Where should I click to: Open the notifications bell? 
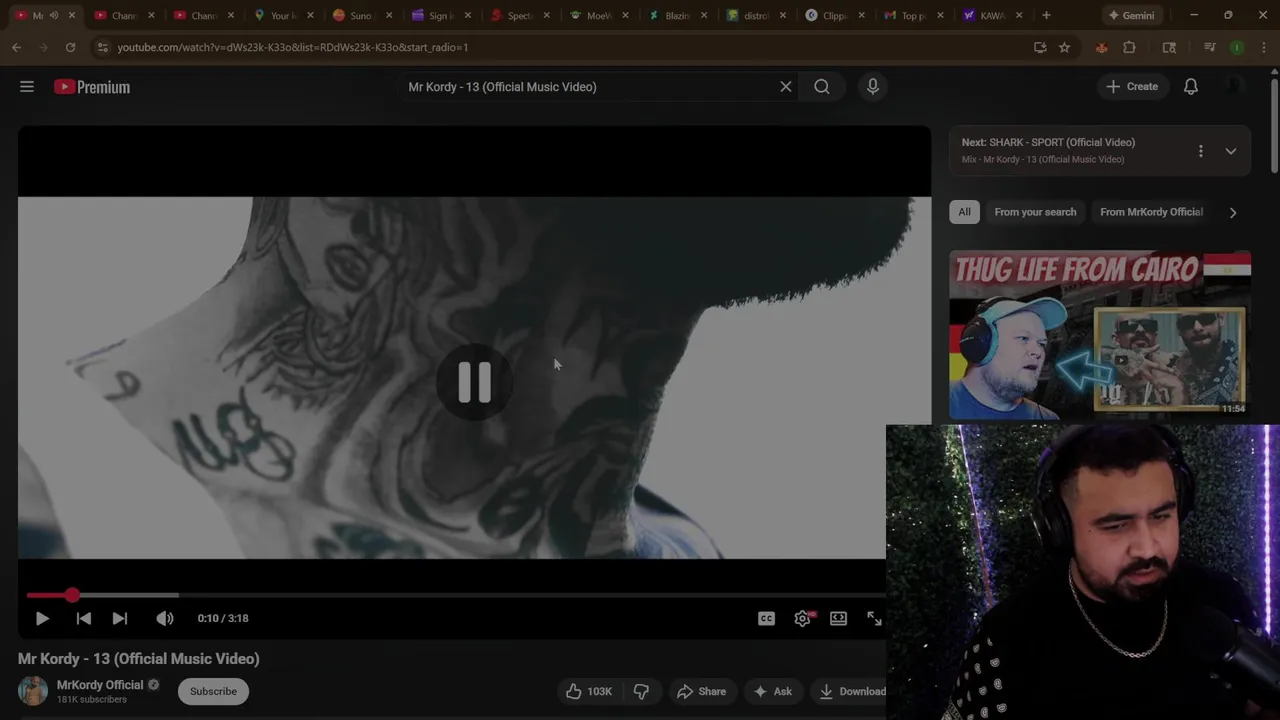(x=1191, y=87)
